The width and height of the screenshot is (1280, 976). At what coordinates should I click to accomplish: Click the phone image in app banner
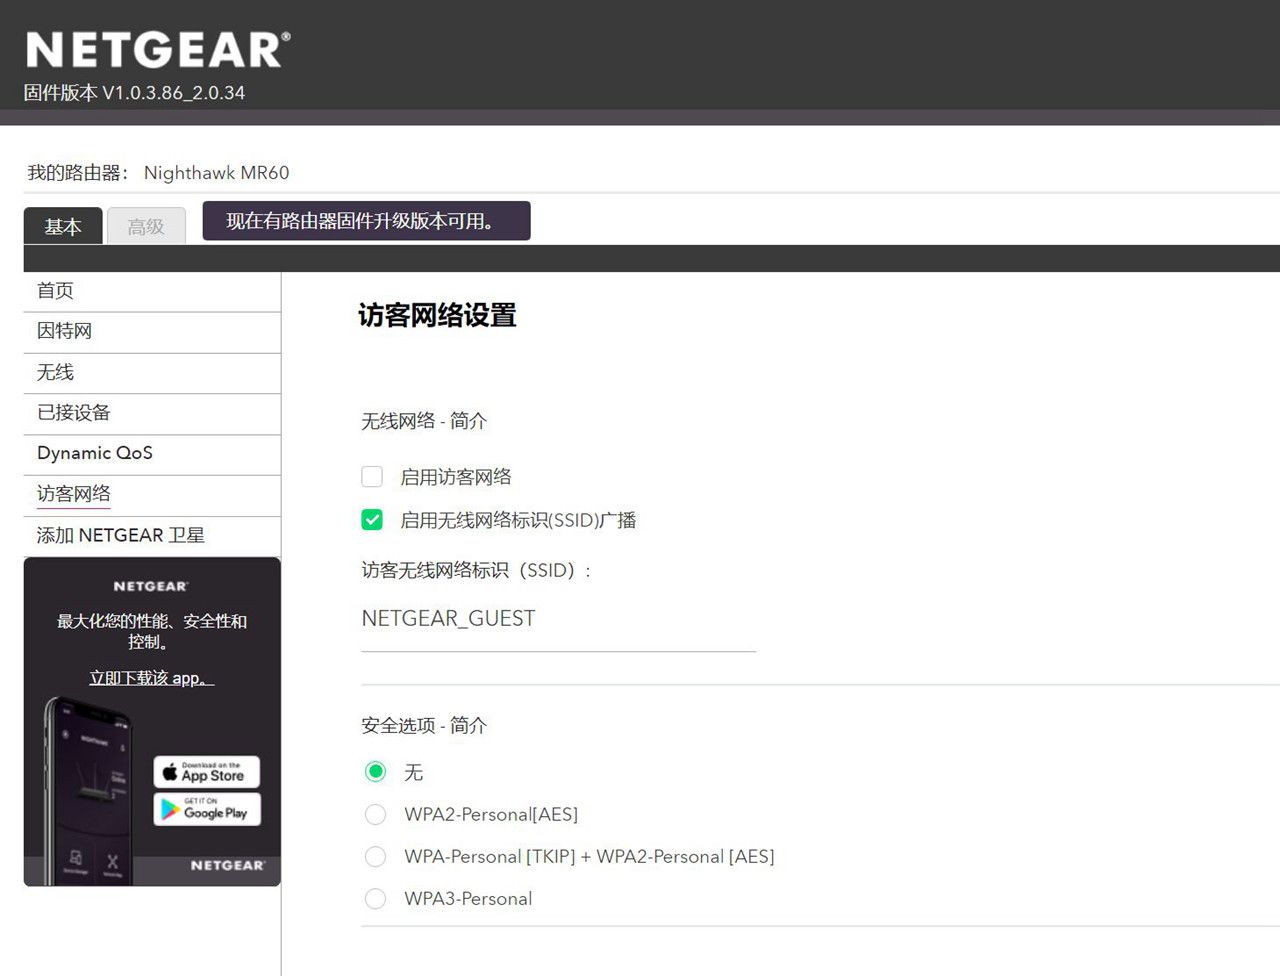(x=88, y=790)
